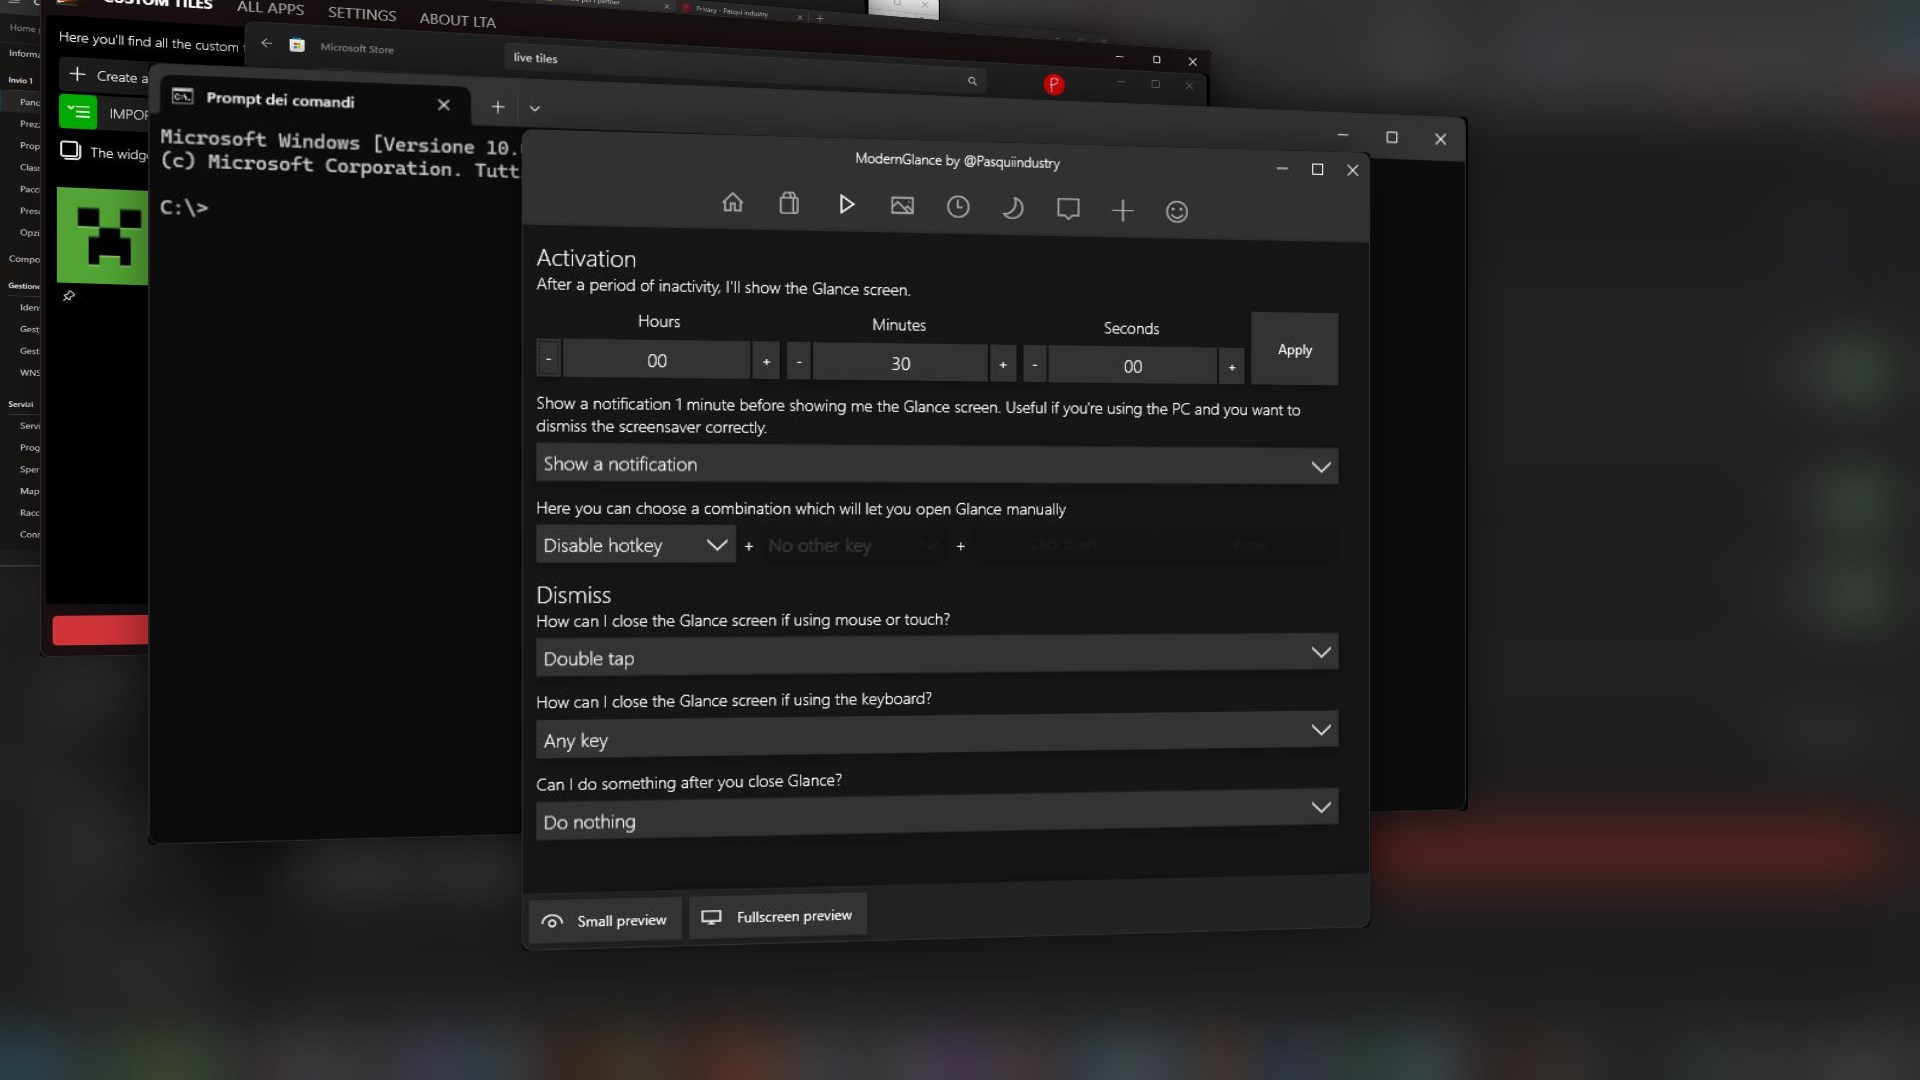Click the battery icon in toolbar
This screenshot has height=1080, width=1920.
789,204
